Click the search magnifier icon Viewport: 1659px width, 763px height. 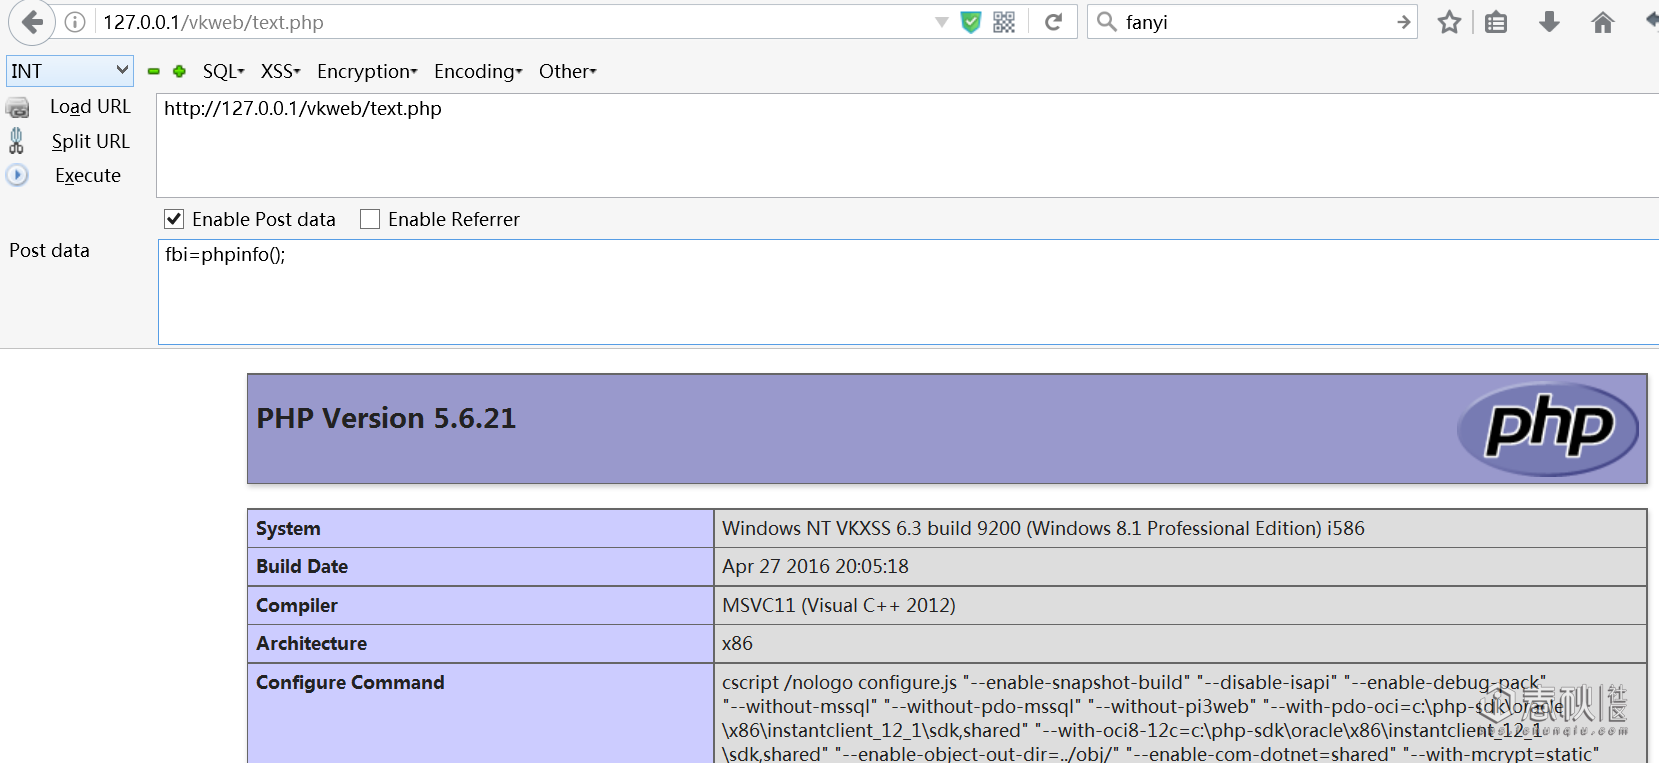1106,22
